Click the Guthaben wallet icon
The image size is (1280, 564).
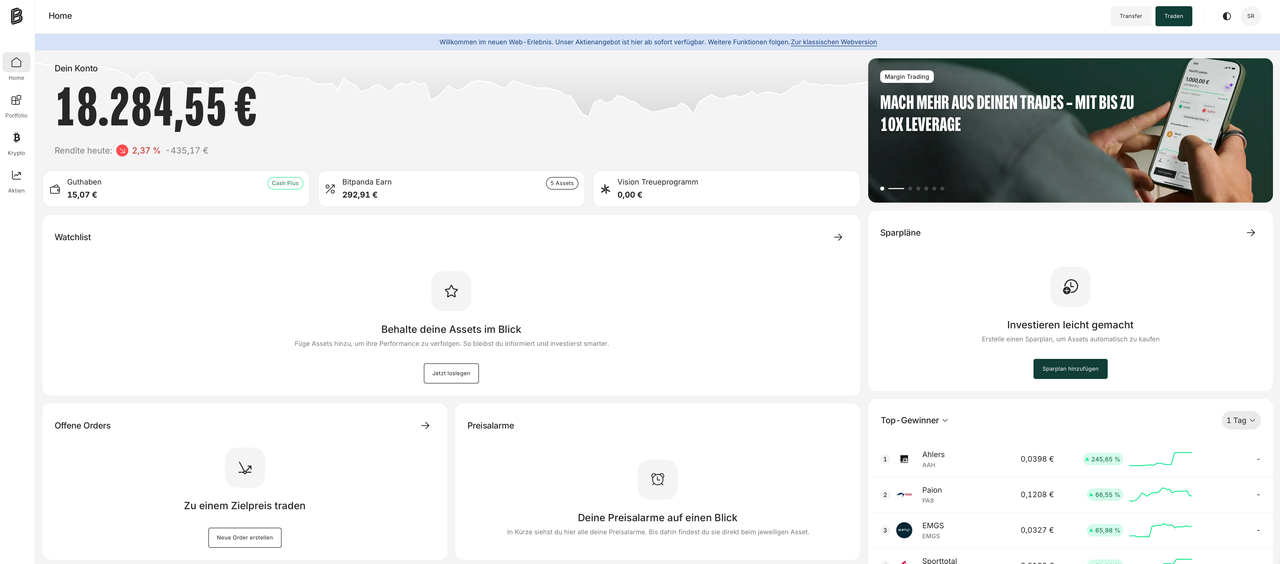click(55, 189)
